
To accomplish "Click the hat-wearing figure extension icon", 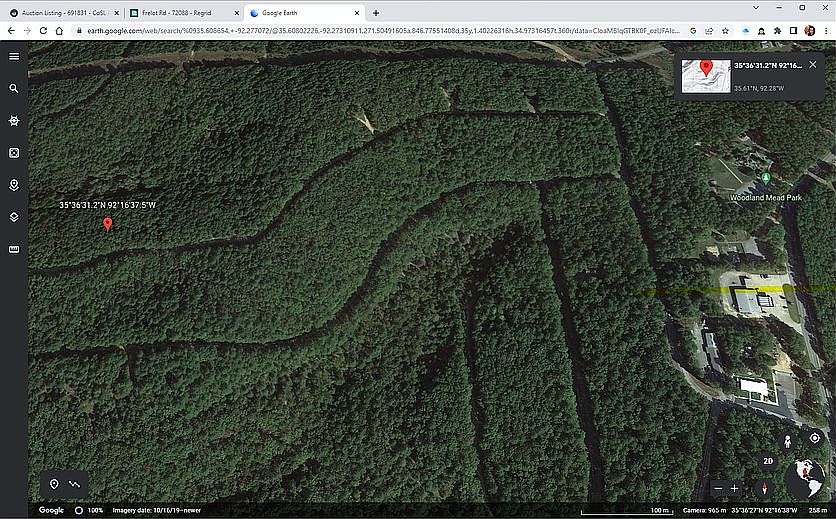I will (761, 31).
